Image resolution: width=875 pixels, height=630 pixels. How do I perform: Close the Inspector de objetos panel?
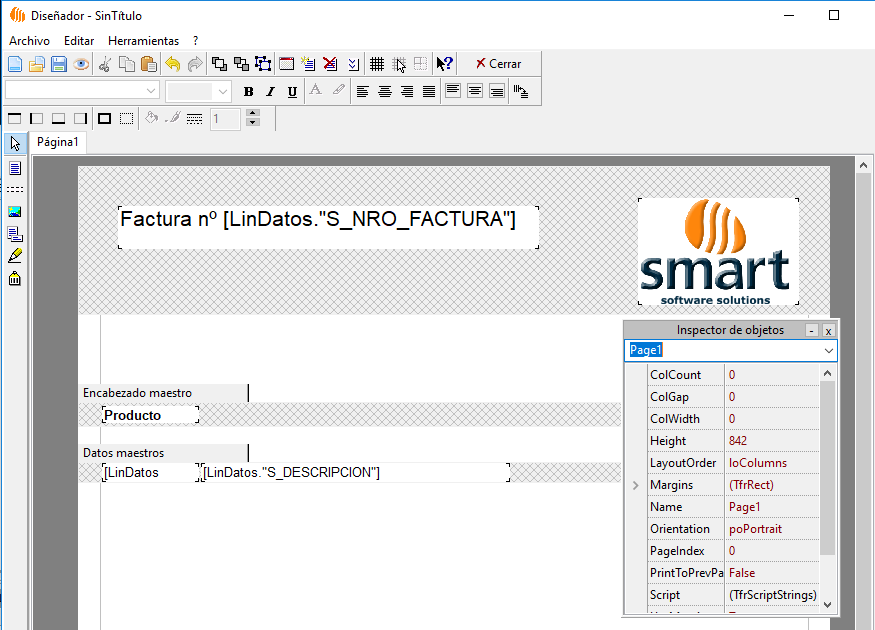[828, 330]
